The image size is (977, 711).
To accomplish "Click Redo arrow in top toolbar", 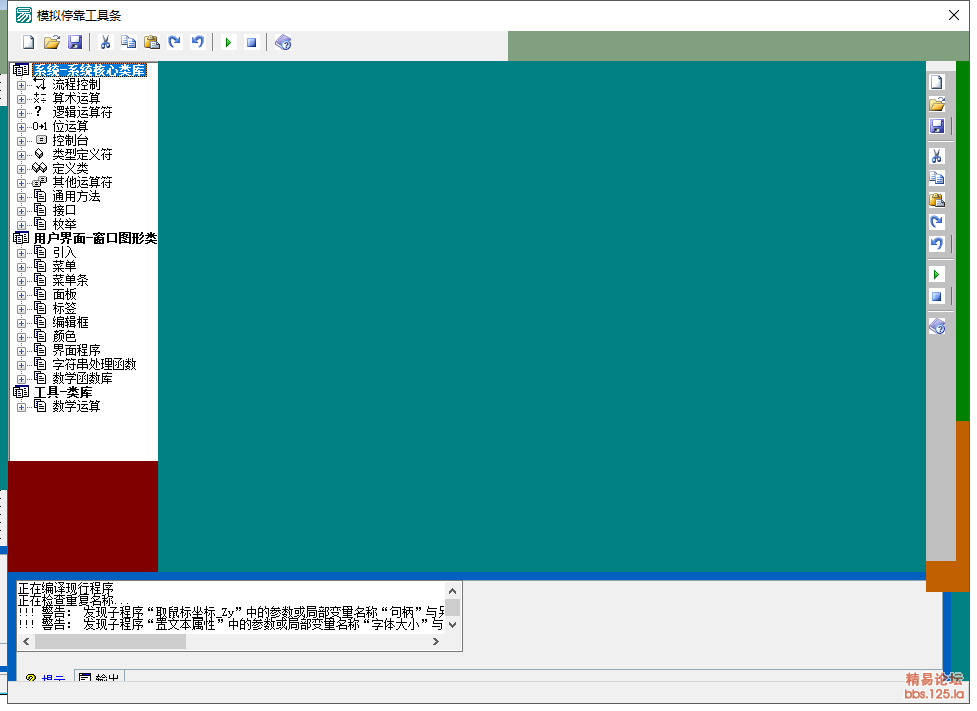I will coord(174,42).
